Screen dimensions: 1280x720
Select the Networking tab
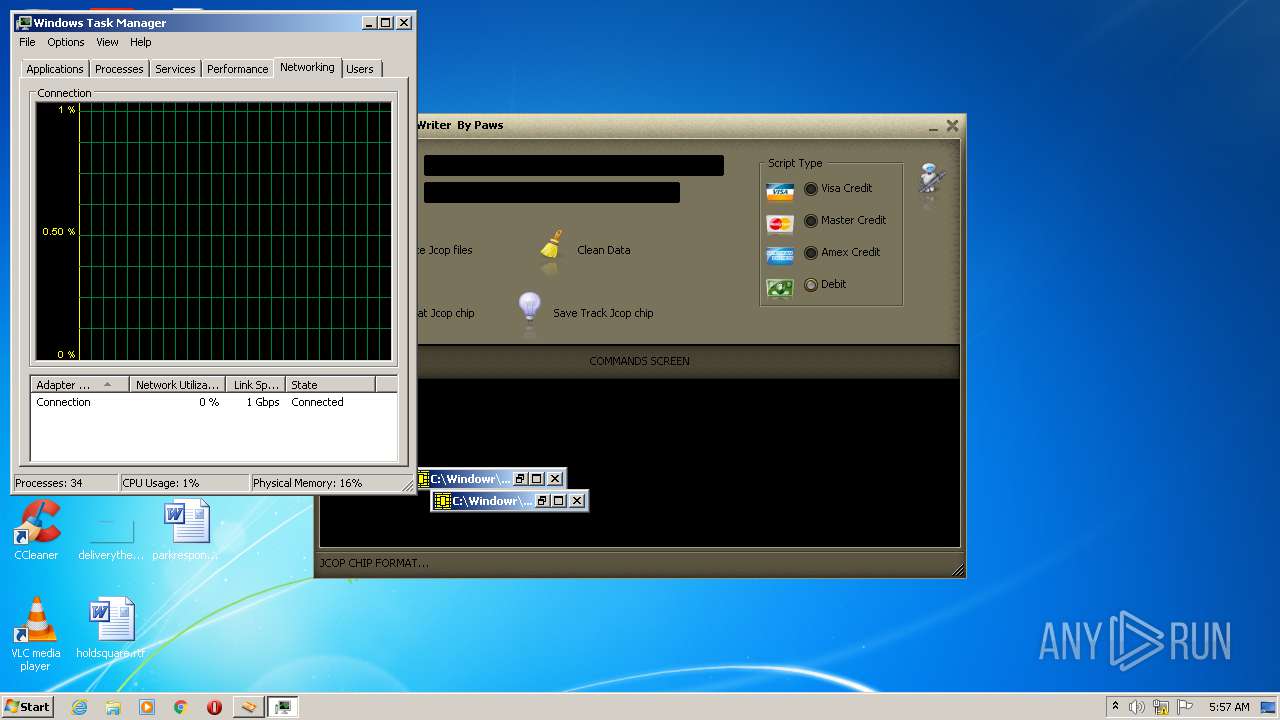[307, 67]
